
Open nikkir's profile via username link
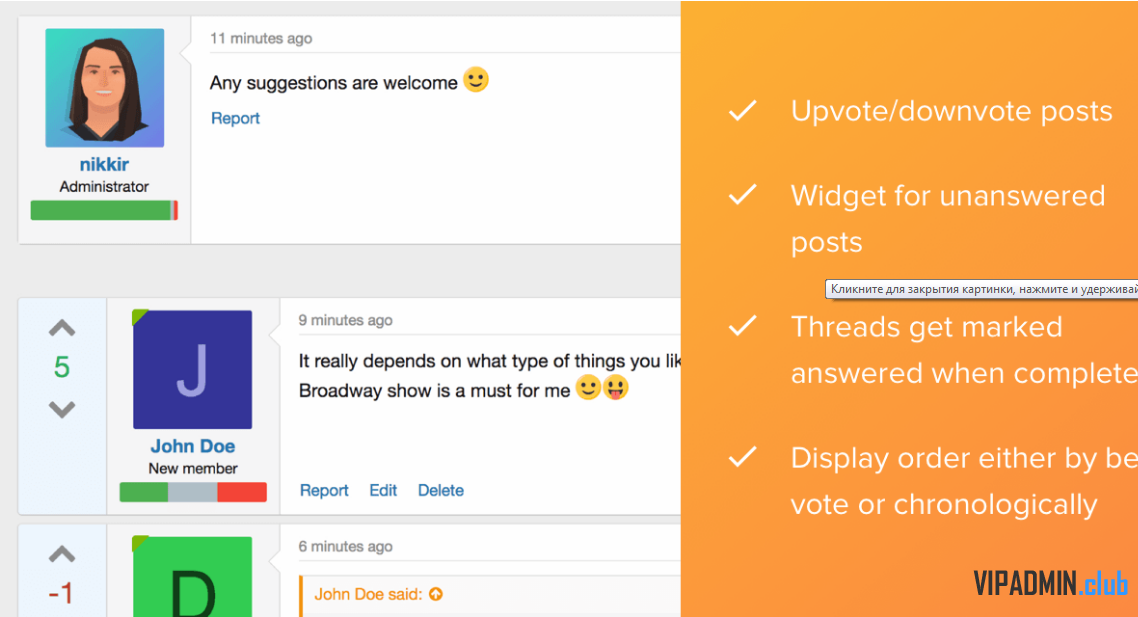pos(105,165)
